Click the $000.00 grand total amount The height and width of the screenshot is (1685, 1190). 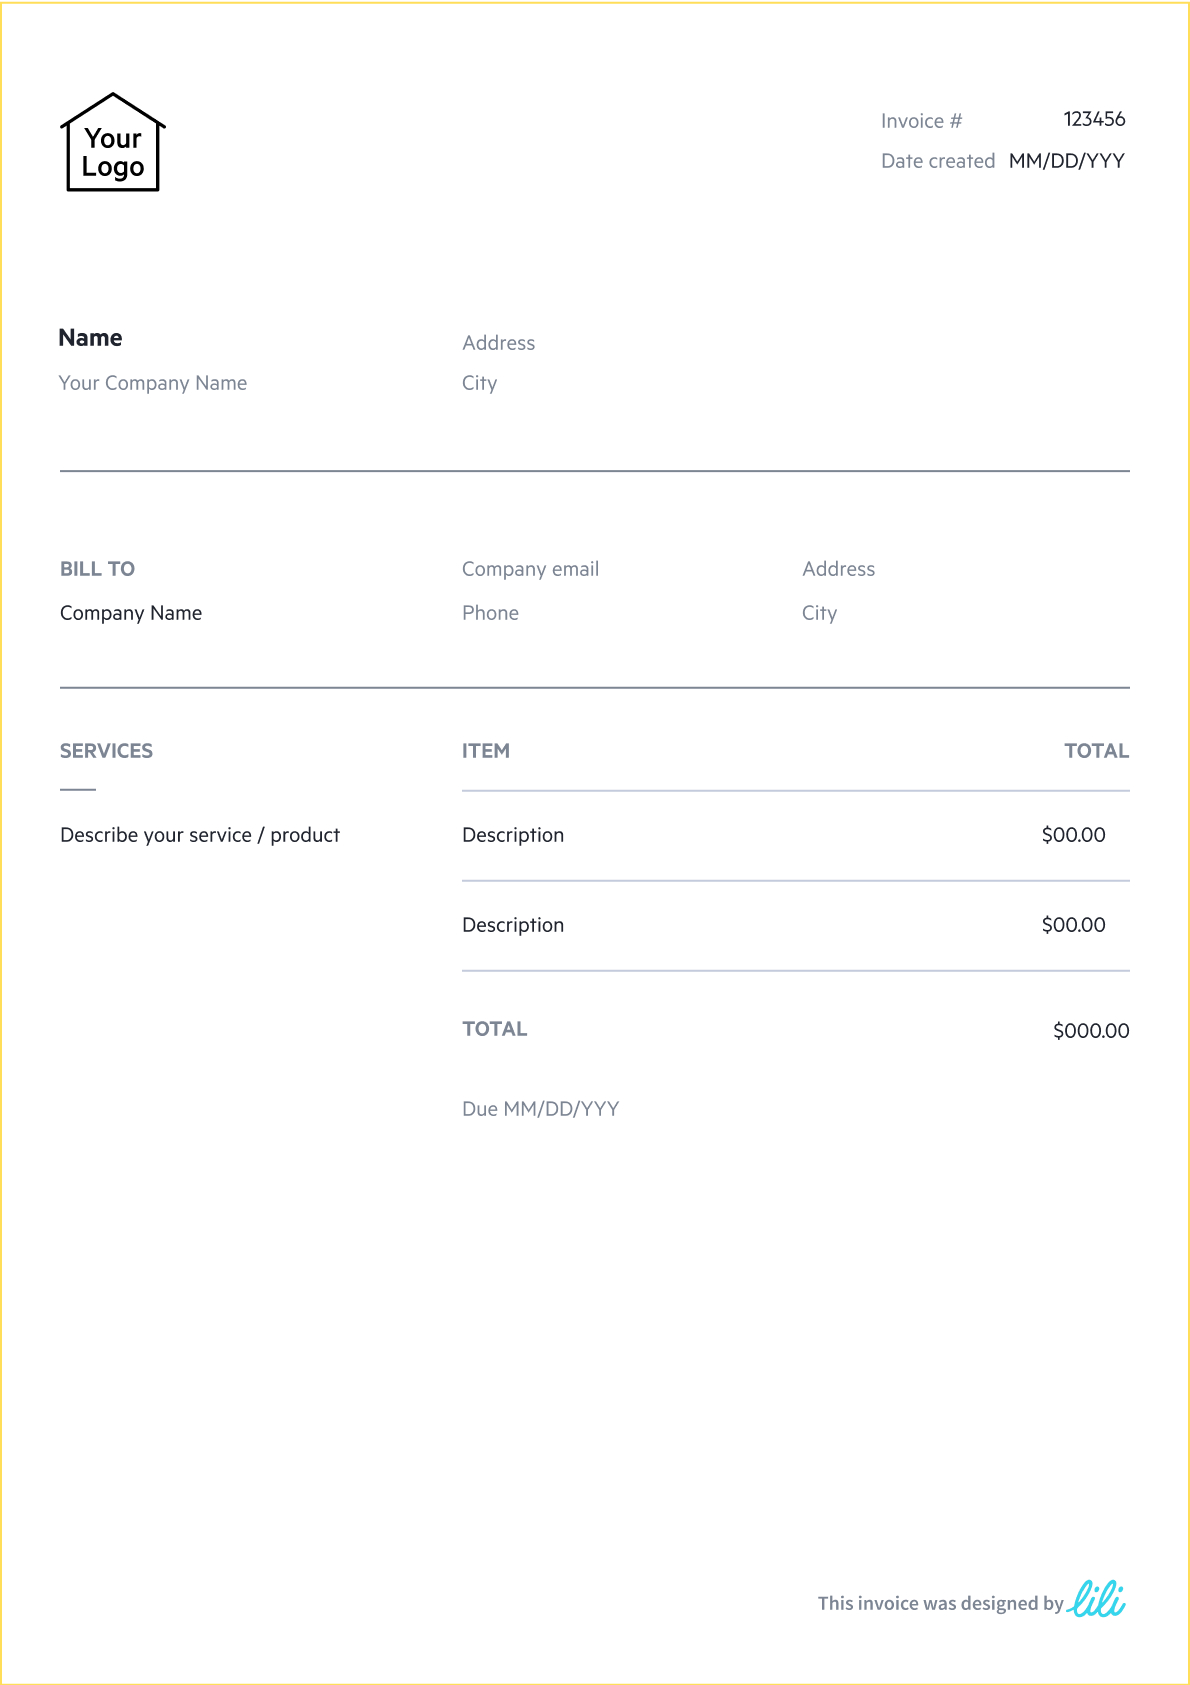(x=1090, y=1031)
